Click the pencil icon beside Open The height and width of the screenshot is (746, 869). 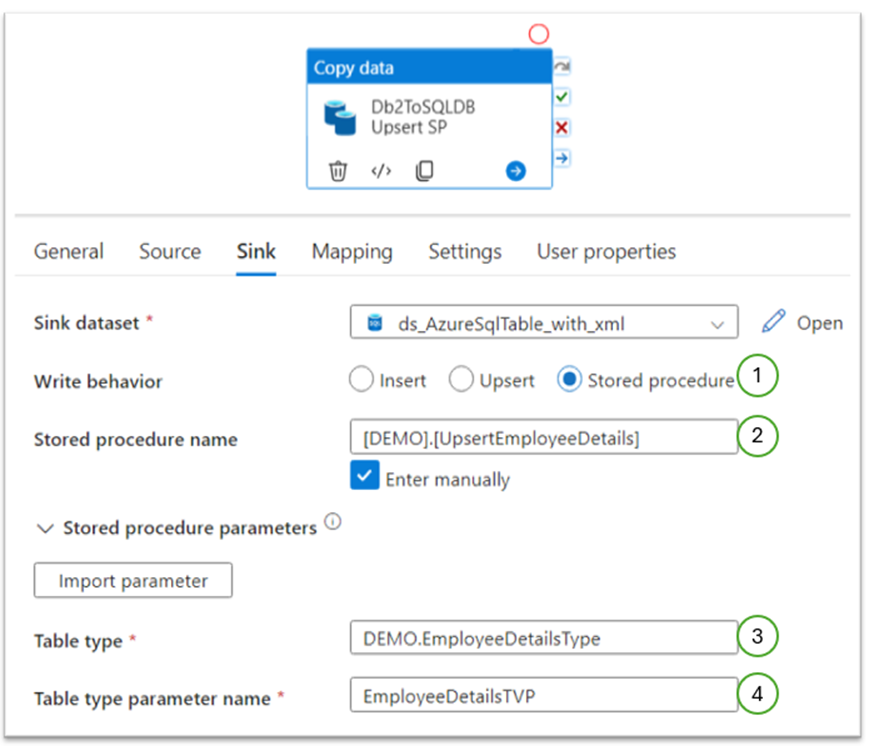(773, 321)
